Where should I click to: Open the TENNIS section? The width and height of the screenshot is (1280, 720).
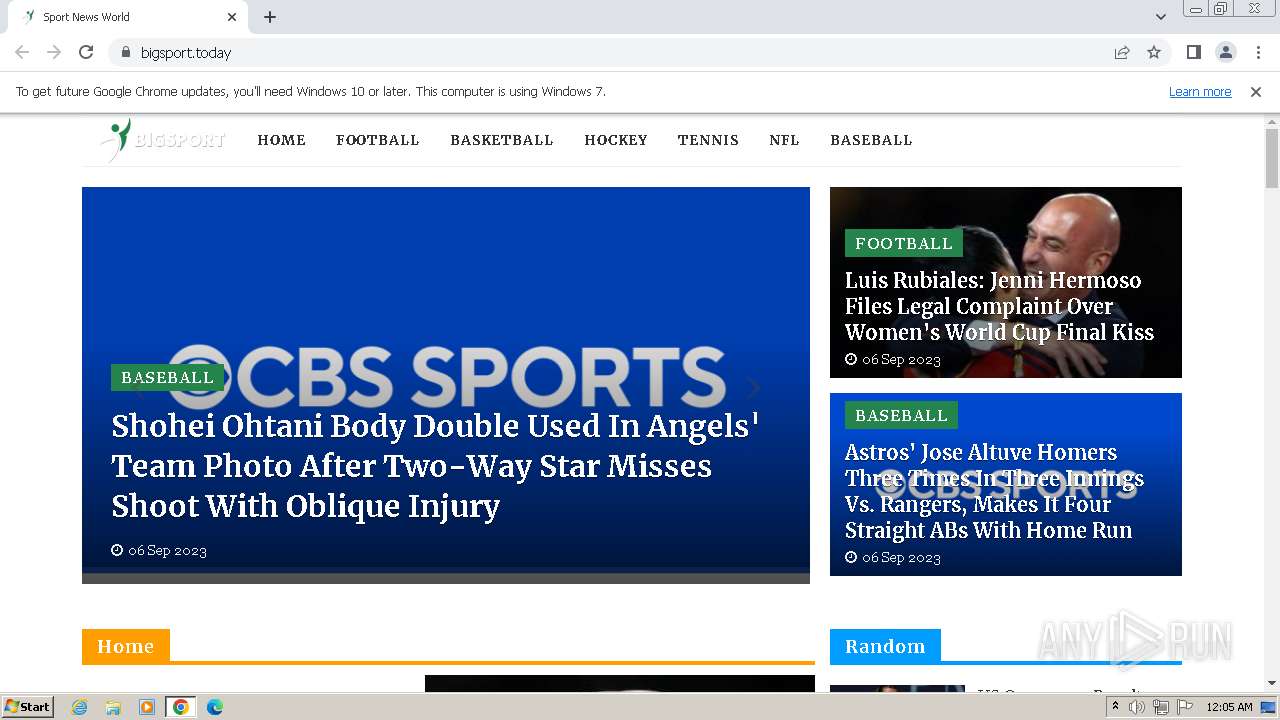(x=708, y=140)
